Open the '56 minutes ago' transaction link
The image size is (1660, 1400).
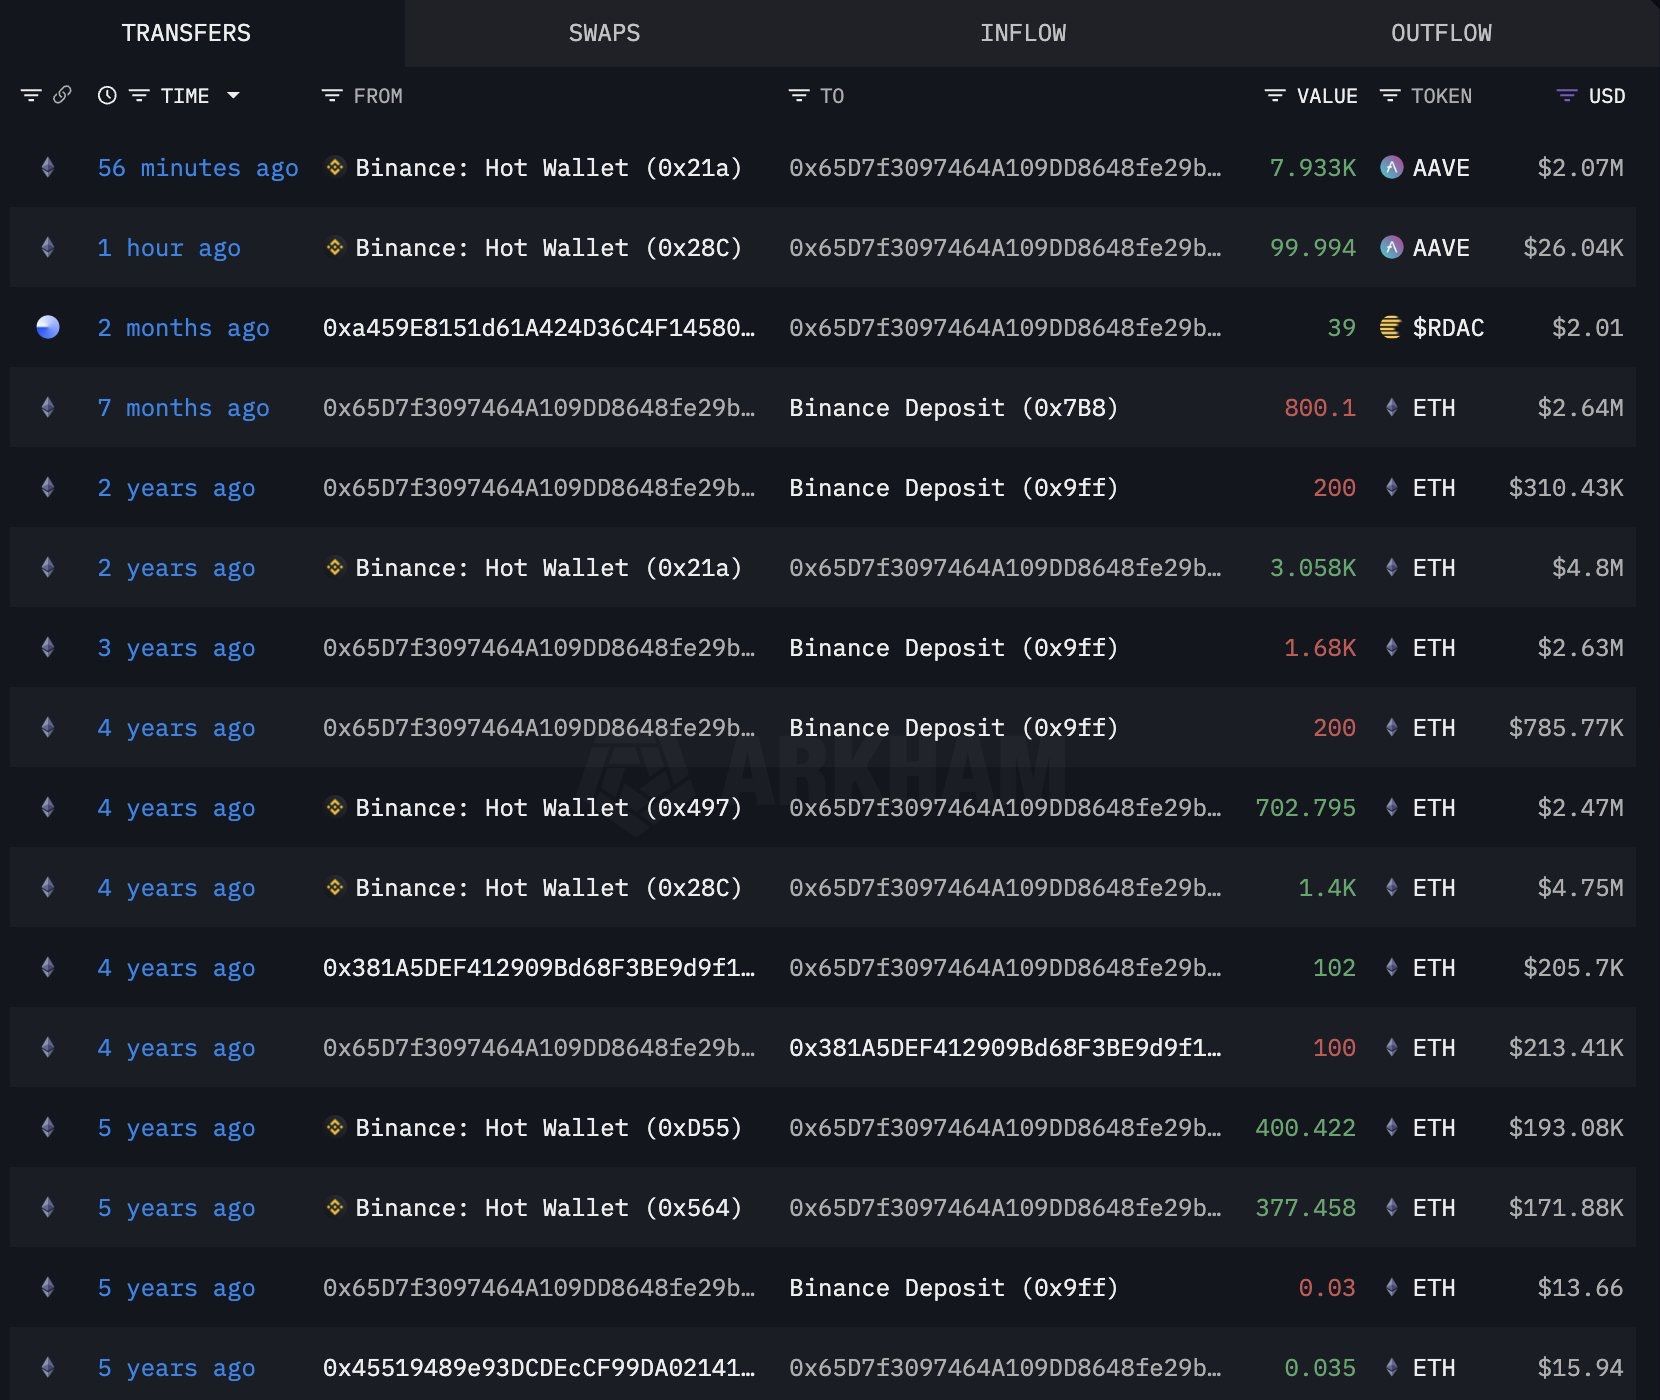[198, 168]
